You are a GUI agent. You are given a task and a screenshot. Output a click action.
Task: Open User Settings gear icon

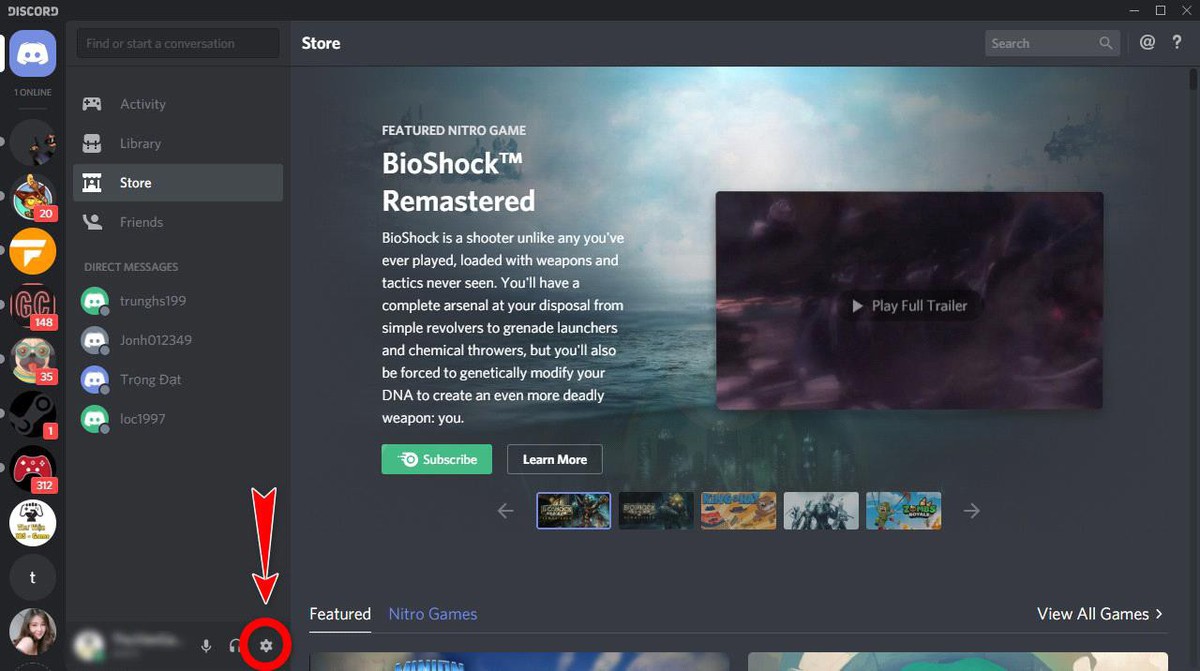point(266,646)
